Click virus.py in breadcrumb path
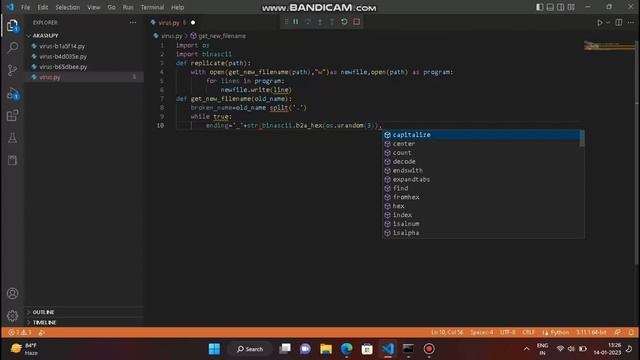The height and width of the screenshot is (360, 640). (171, 36)
